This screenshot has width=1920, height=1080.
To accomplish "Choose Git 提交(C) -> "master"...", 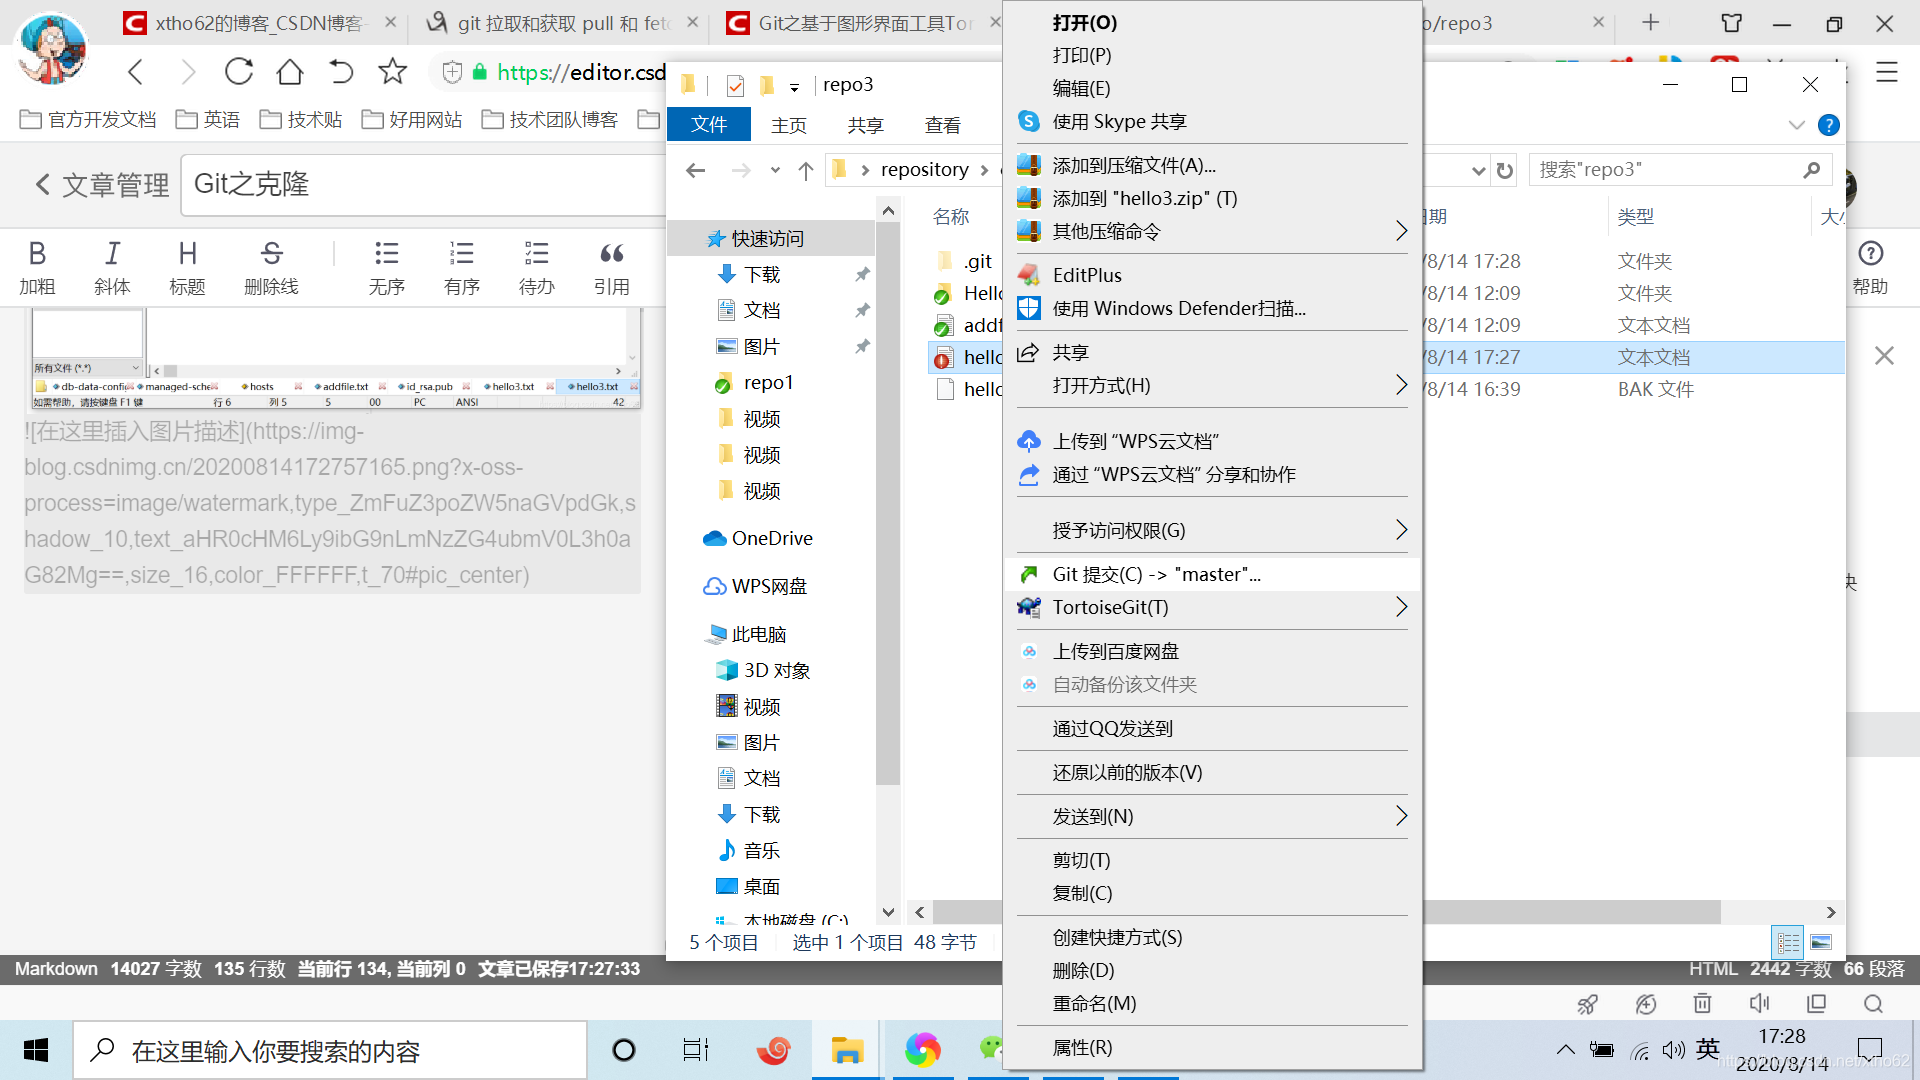I will [1212, 574].
